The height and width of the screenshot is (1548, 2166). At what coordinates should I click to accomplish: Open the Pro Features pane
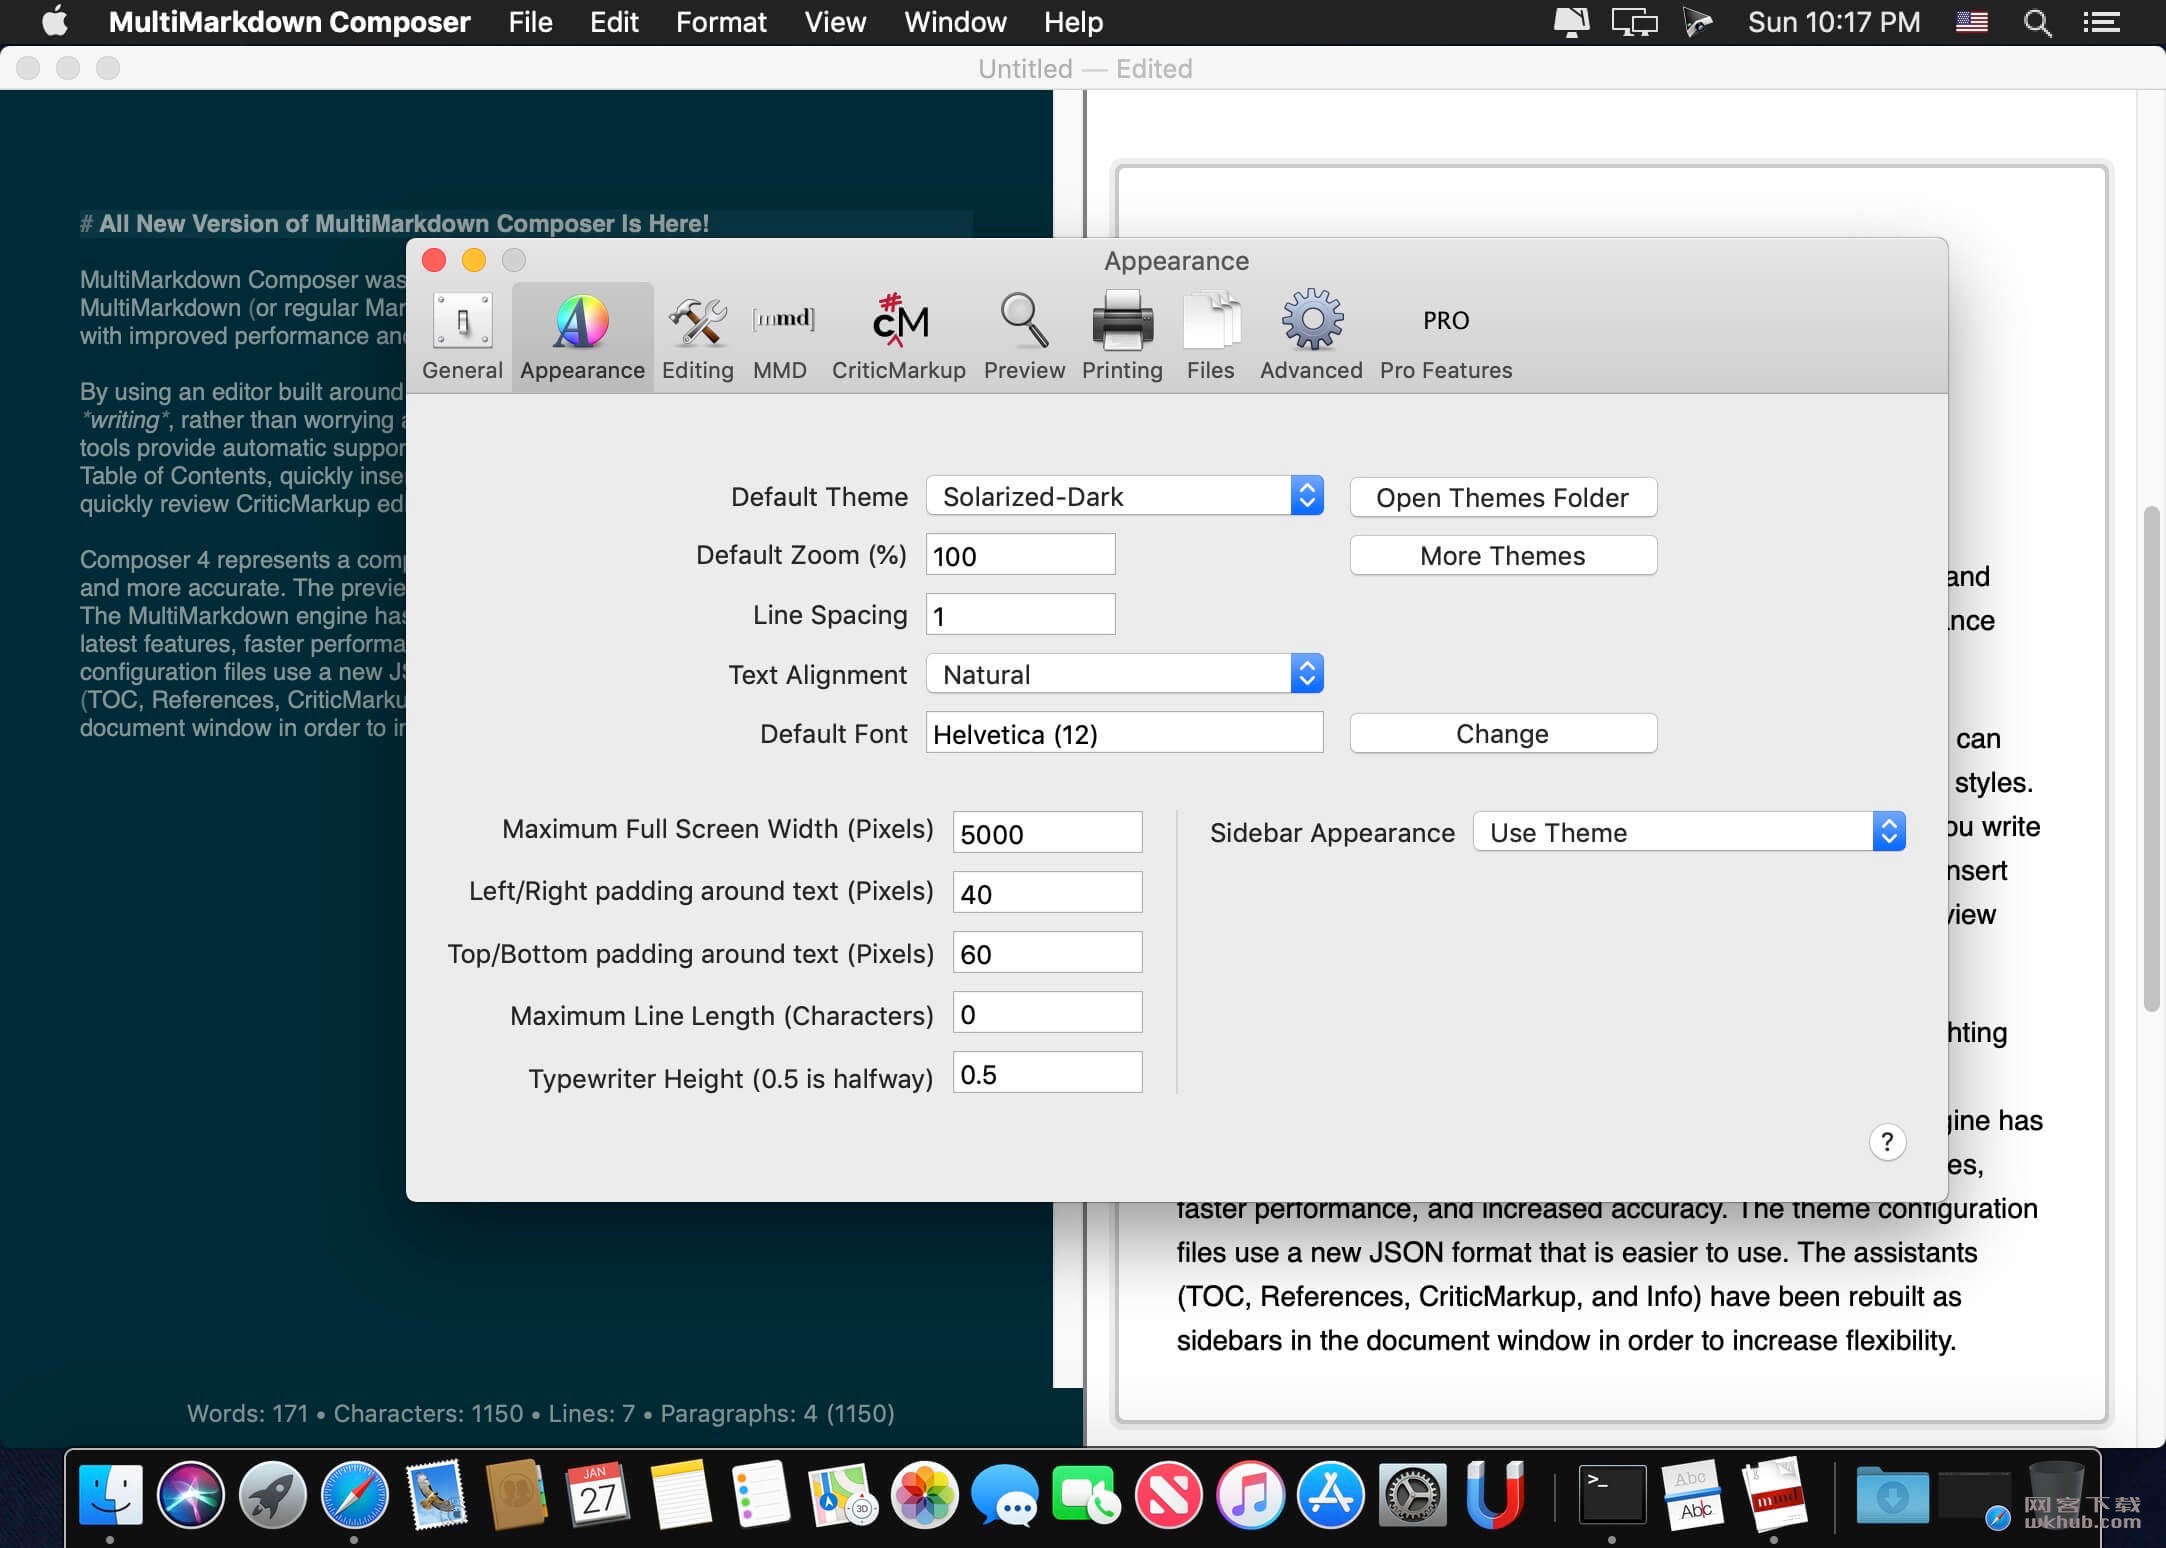click(1446, 337)
